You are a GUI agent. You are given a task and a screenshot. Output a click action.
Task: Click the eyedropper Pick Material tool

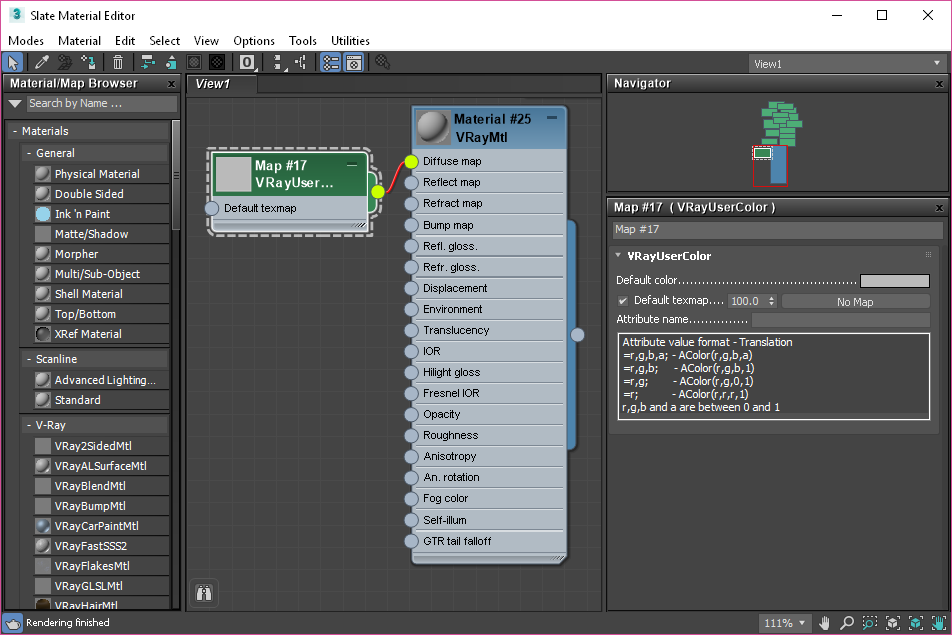pyautogui.click(x=41, y=63)
